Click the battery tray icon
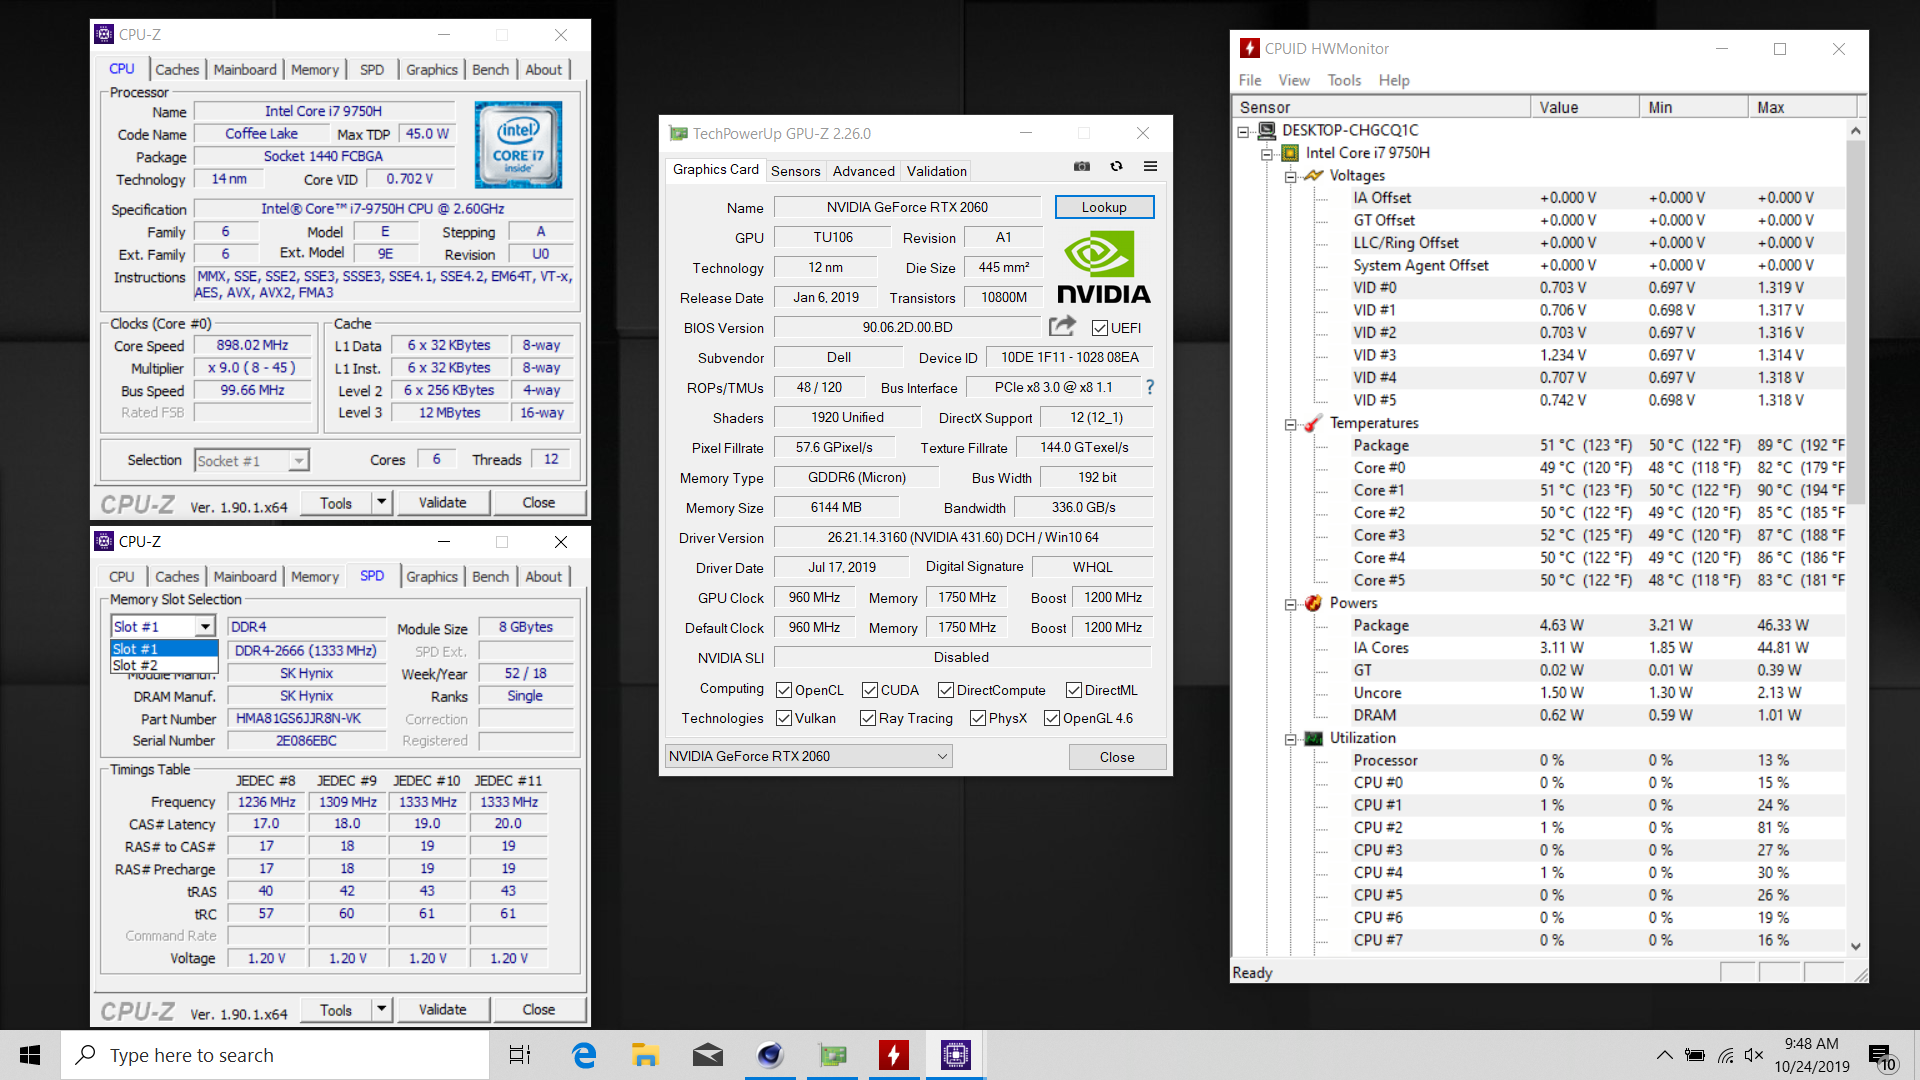 pyautogui.click(x=1695, y=1055)
